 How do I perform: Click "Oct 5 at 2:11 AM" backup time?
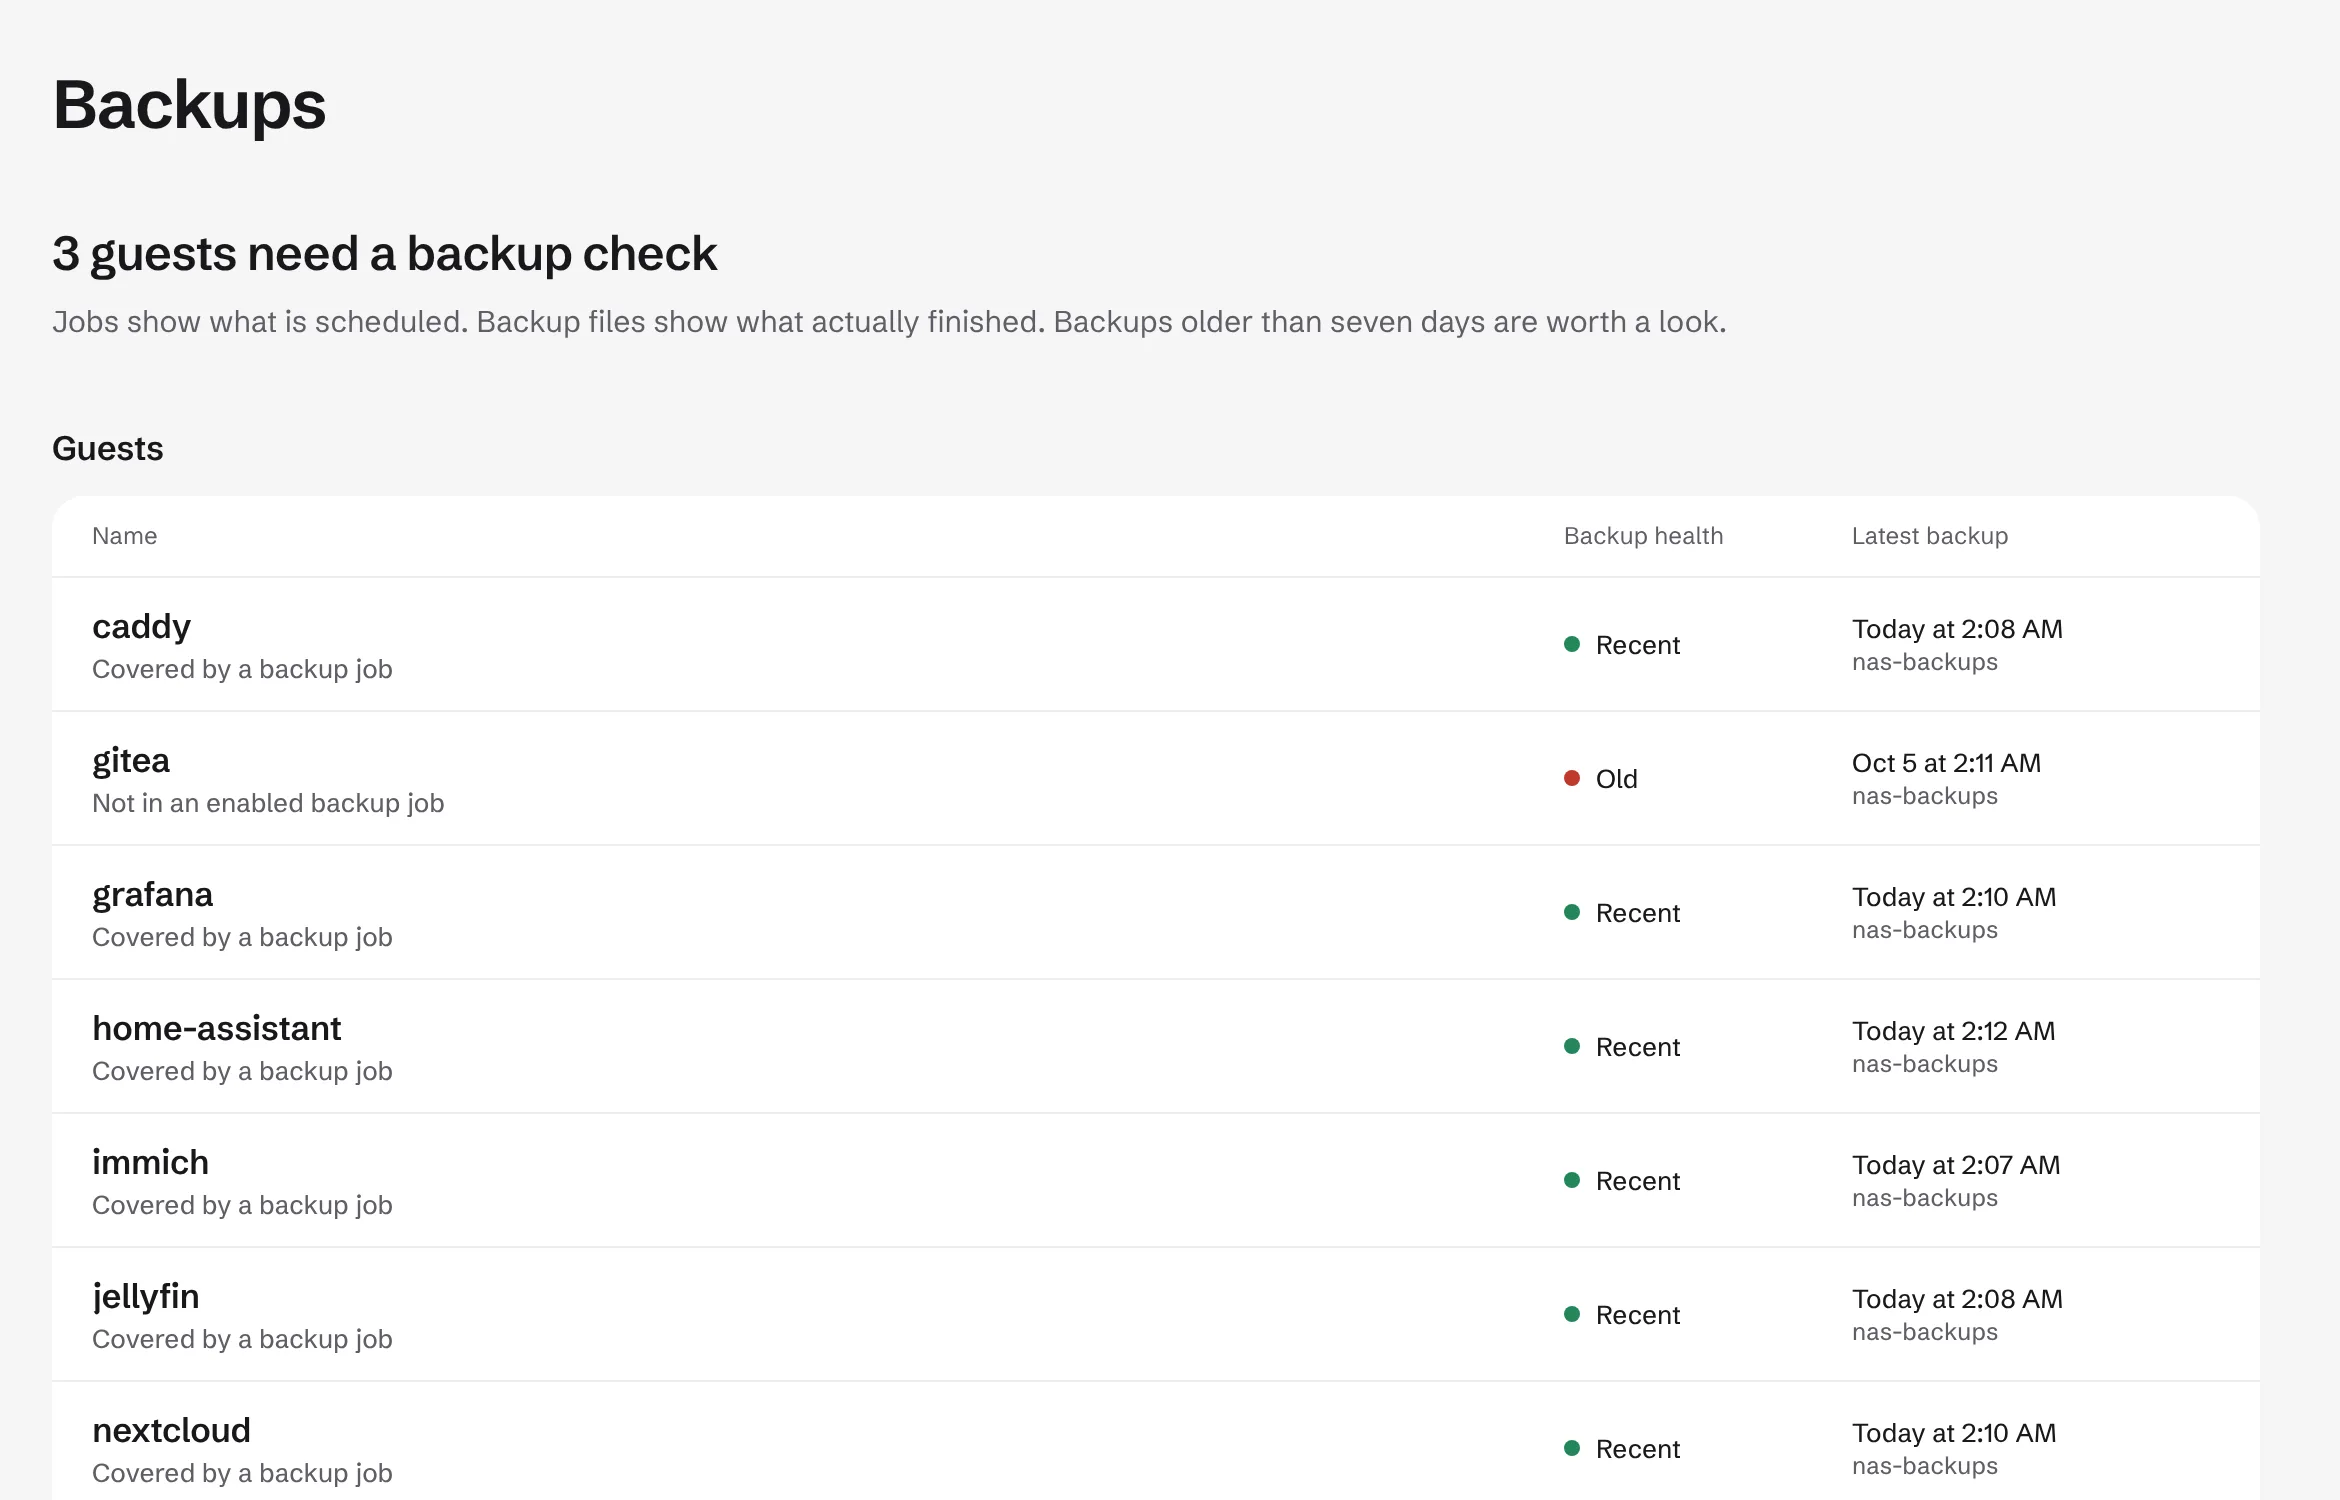1946,763
